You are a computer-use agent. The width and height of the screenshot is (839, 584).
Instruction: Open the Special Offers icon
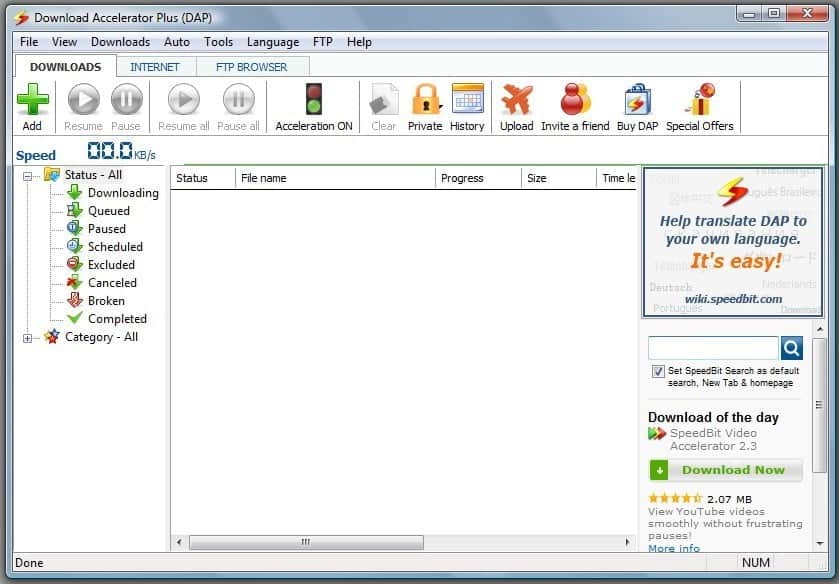[699, 100]
